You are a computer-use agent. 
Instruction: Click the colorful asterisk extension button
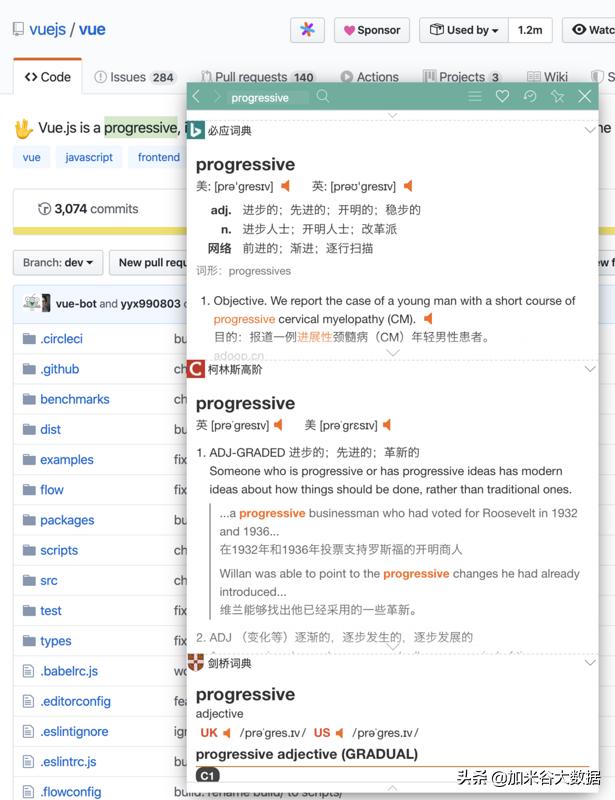coord(307,30)
